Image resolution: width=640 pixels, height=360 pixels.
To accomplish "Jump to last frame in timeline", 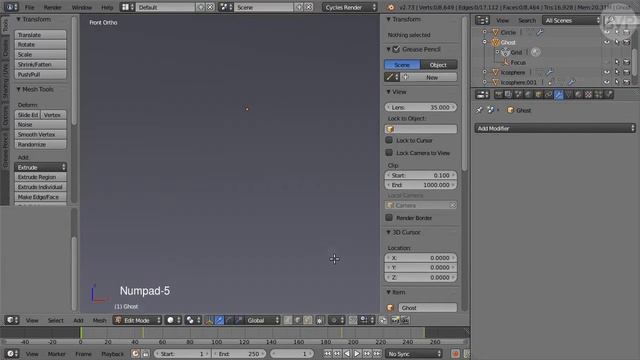I will tap(377, 353).
